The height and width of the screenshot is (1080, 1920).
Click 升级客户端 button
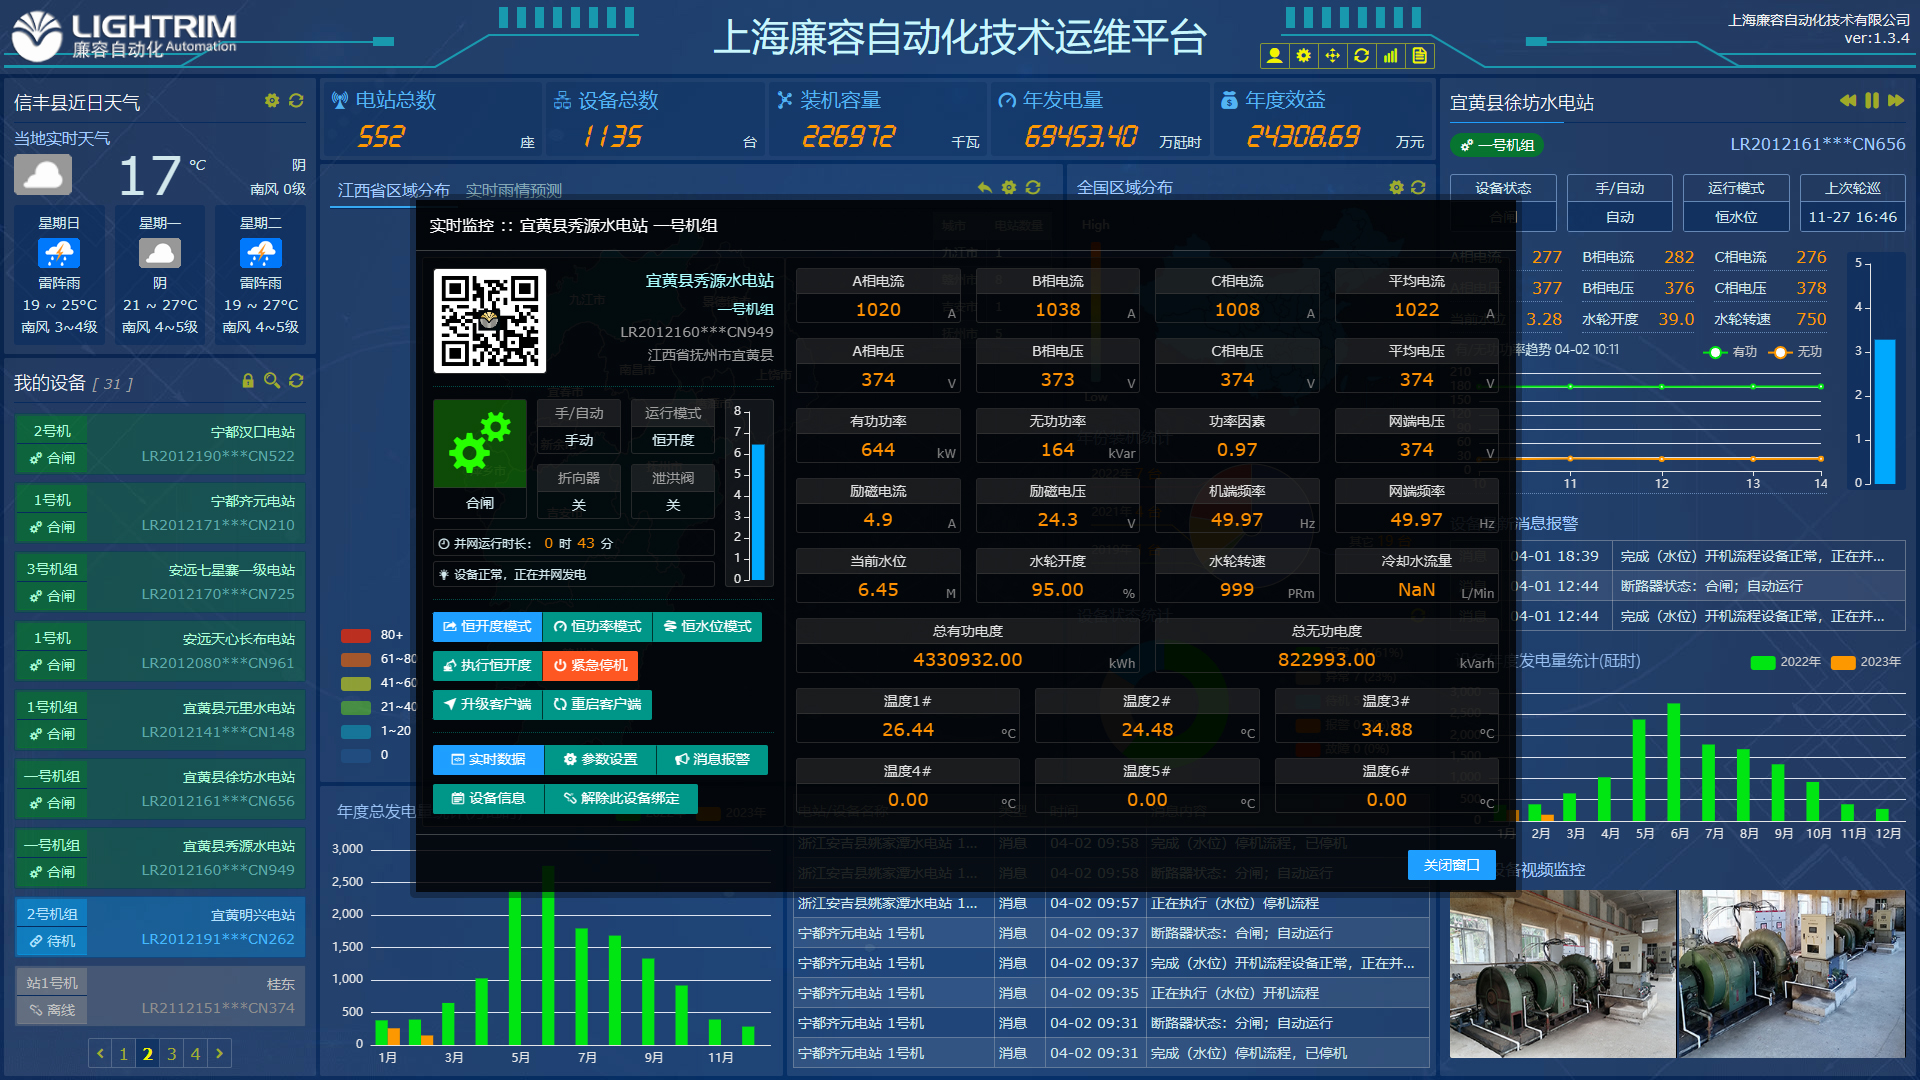(x=488, y=705)
